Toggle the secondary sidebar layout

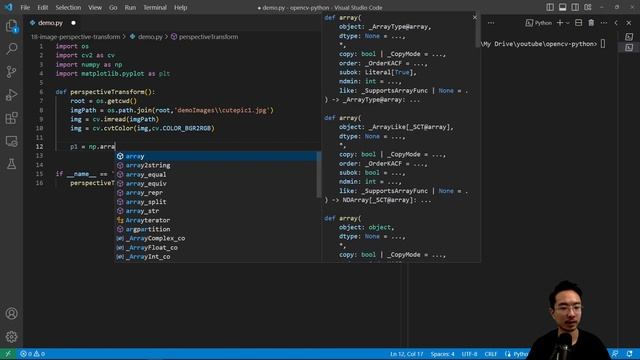[575, 7]
